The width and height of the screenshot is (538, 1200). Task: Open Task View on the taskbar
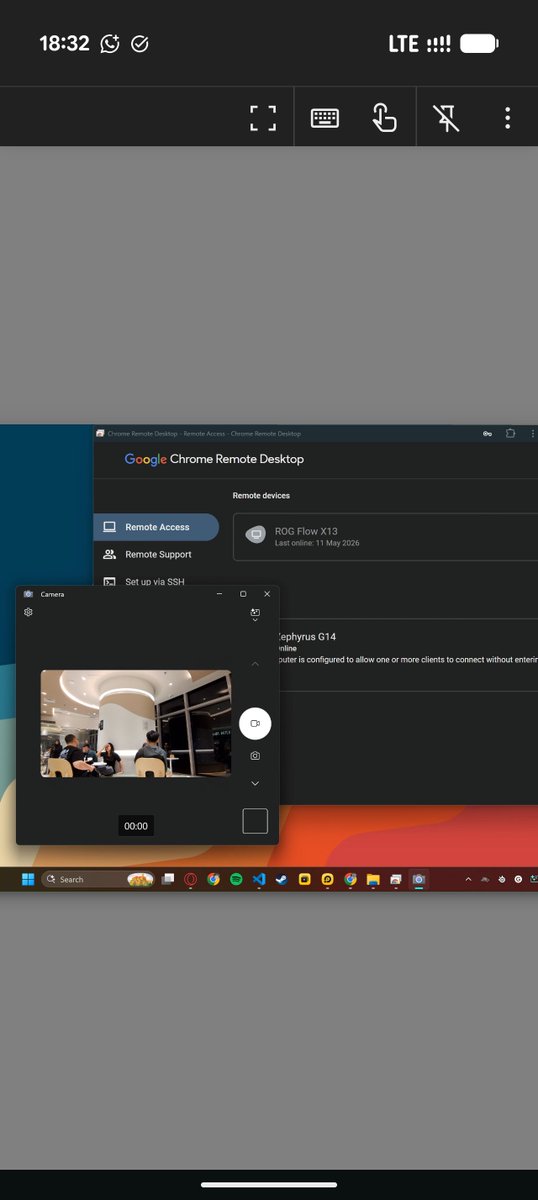point(169,879)
